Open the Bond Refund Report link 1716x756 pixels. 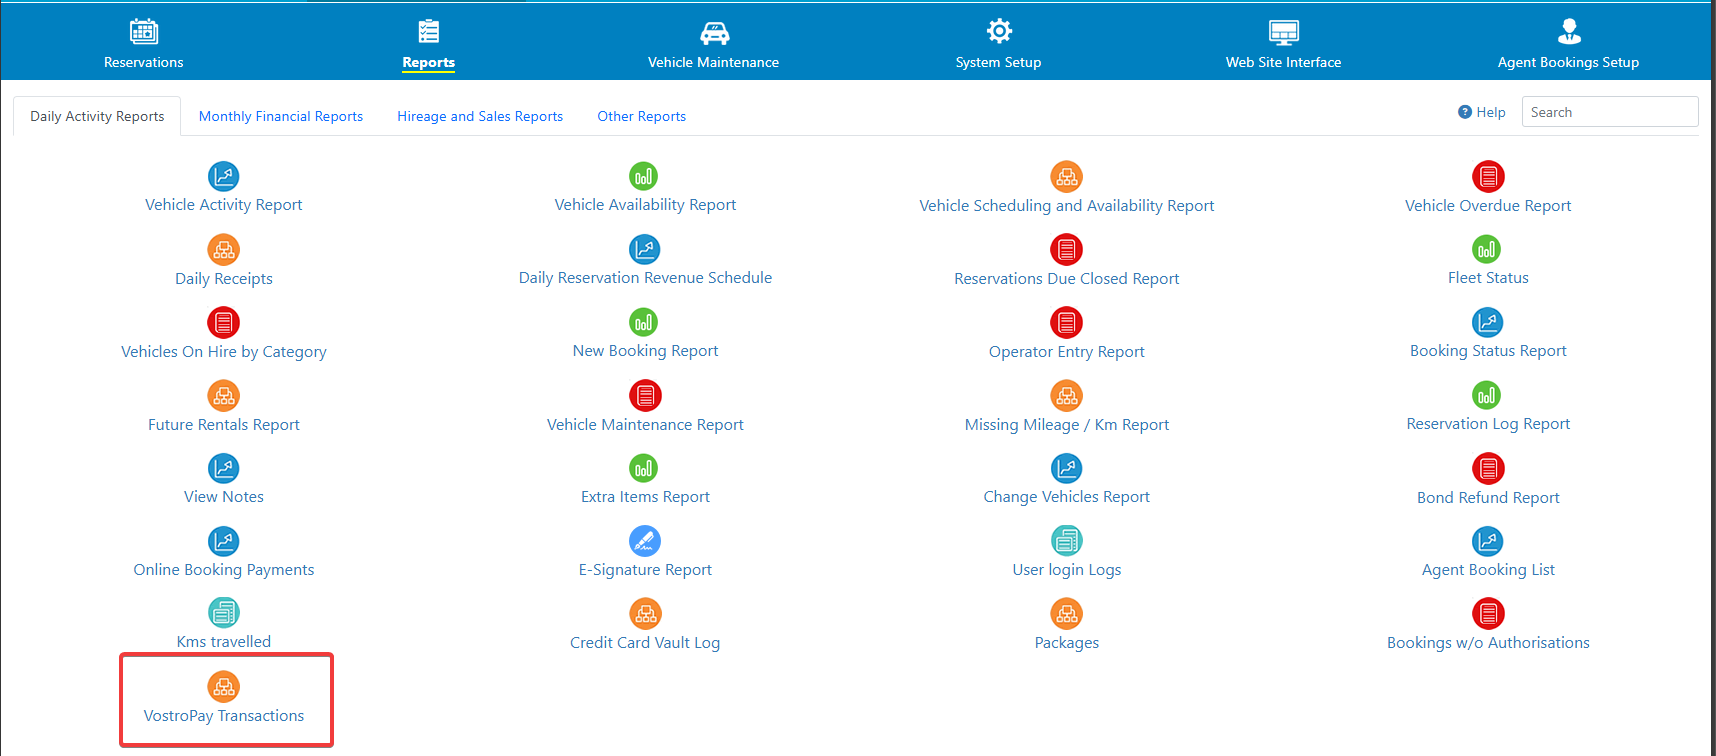pyautogui.click(x=1488, y=498)
